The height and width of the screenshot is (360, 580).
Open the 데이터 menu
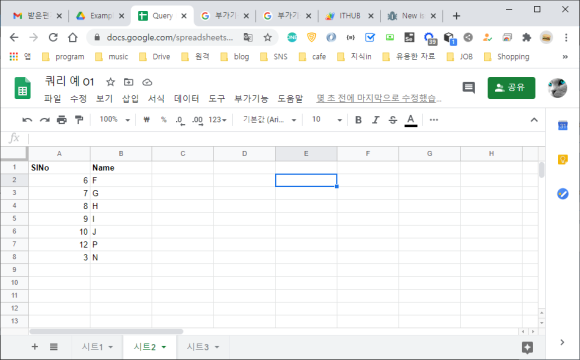(x=186, y=99)
